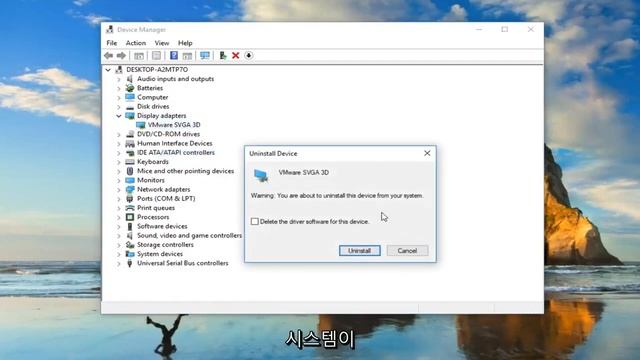
Task: Click the Display adapters category icon
Action: pos(130,116)
